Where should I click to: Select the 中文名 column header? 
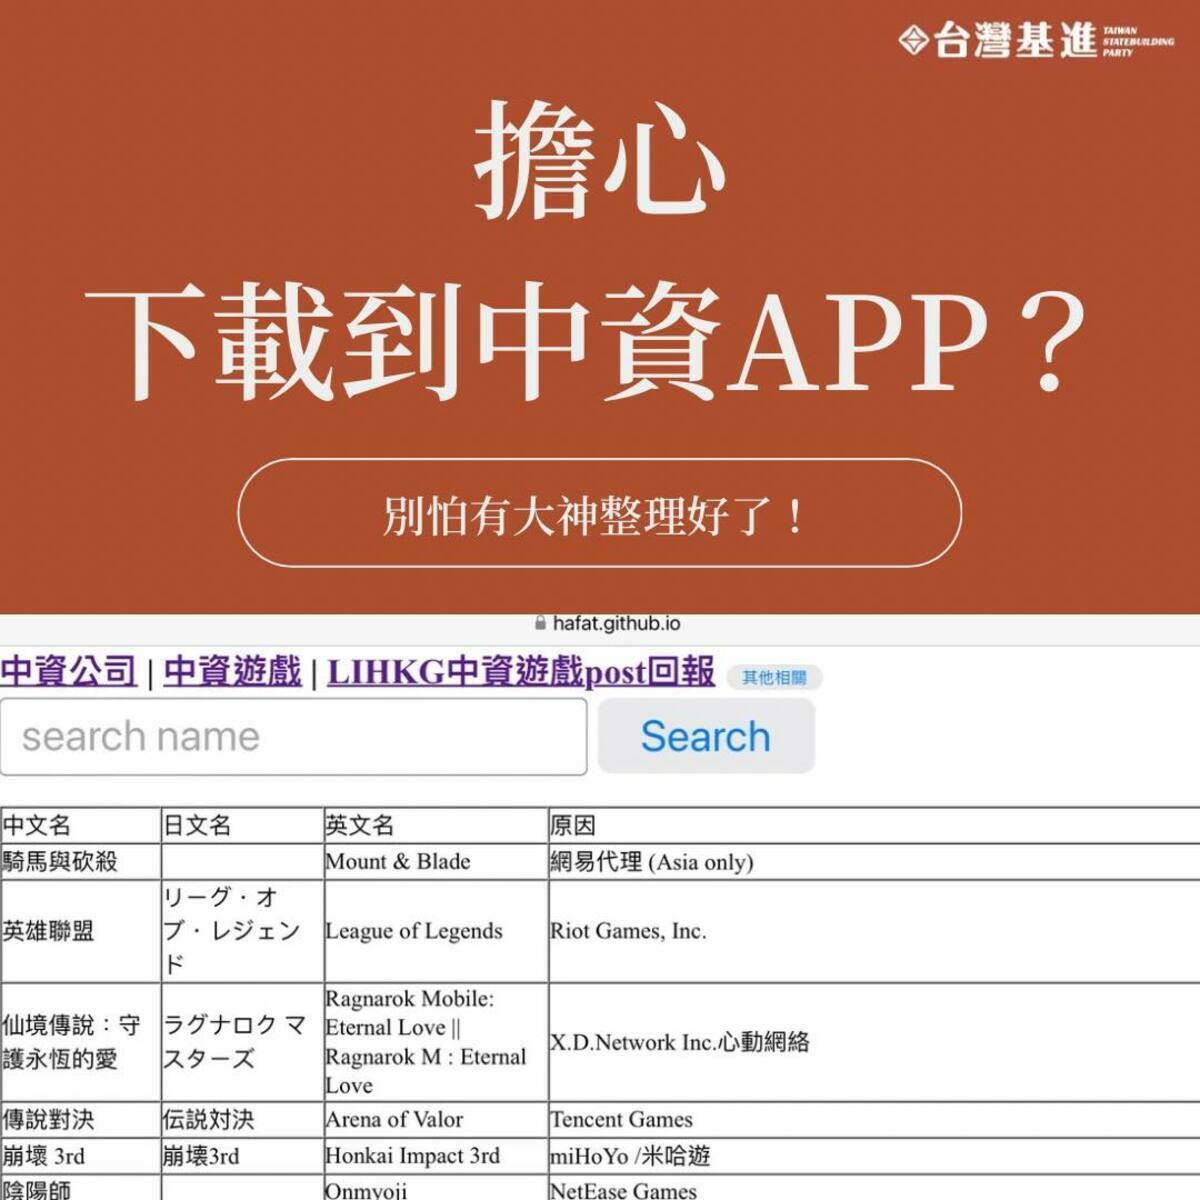point(81,825)
